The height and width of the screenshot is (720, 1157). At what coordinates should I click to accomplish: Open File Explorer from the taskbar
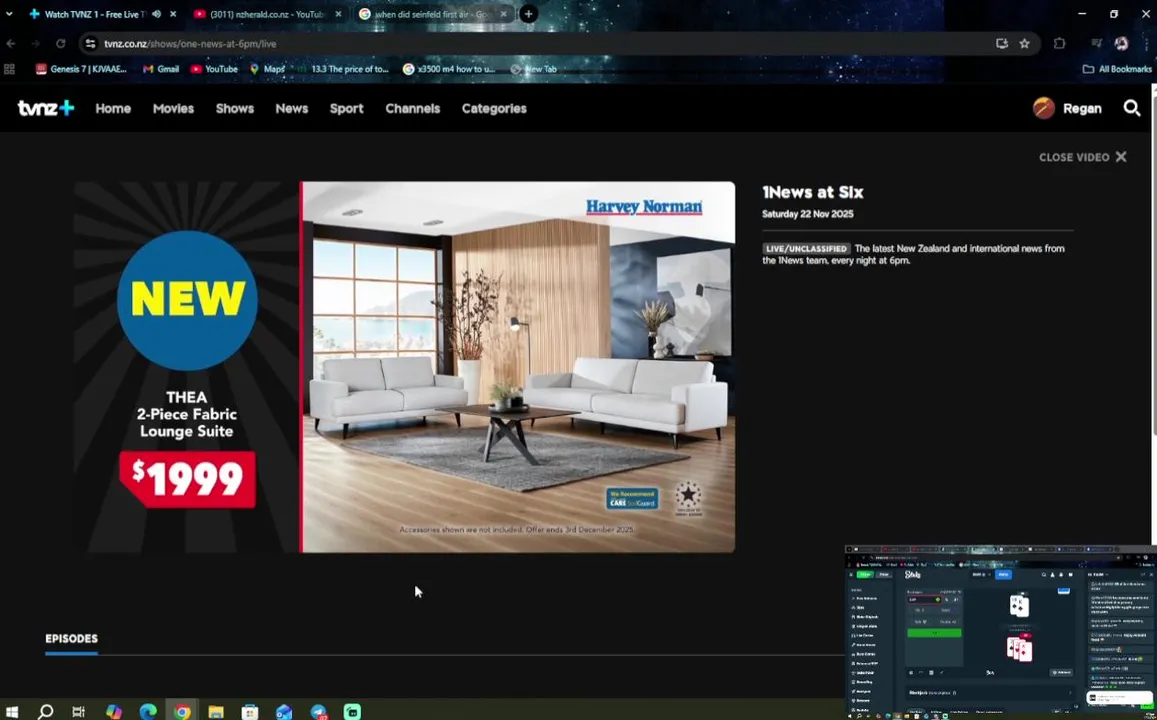click(x=215, y=712)
